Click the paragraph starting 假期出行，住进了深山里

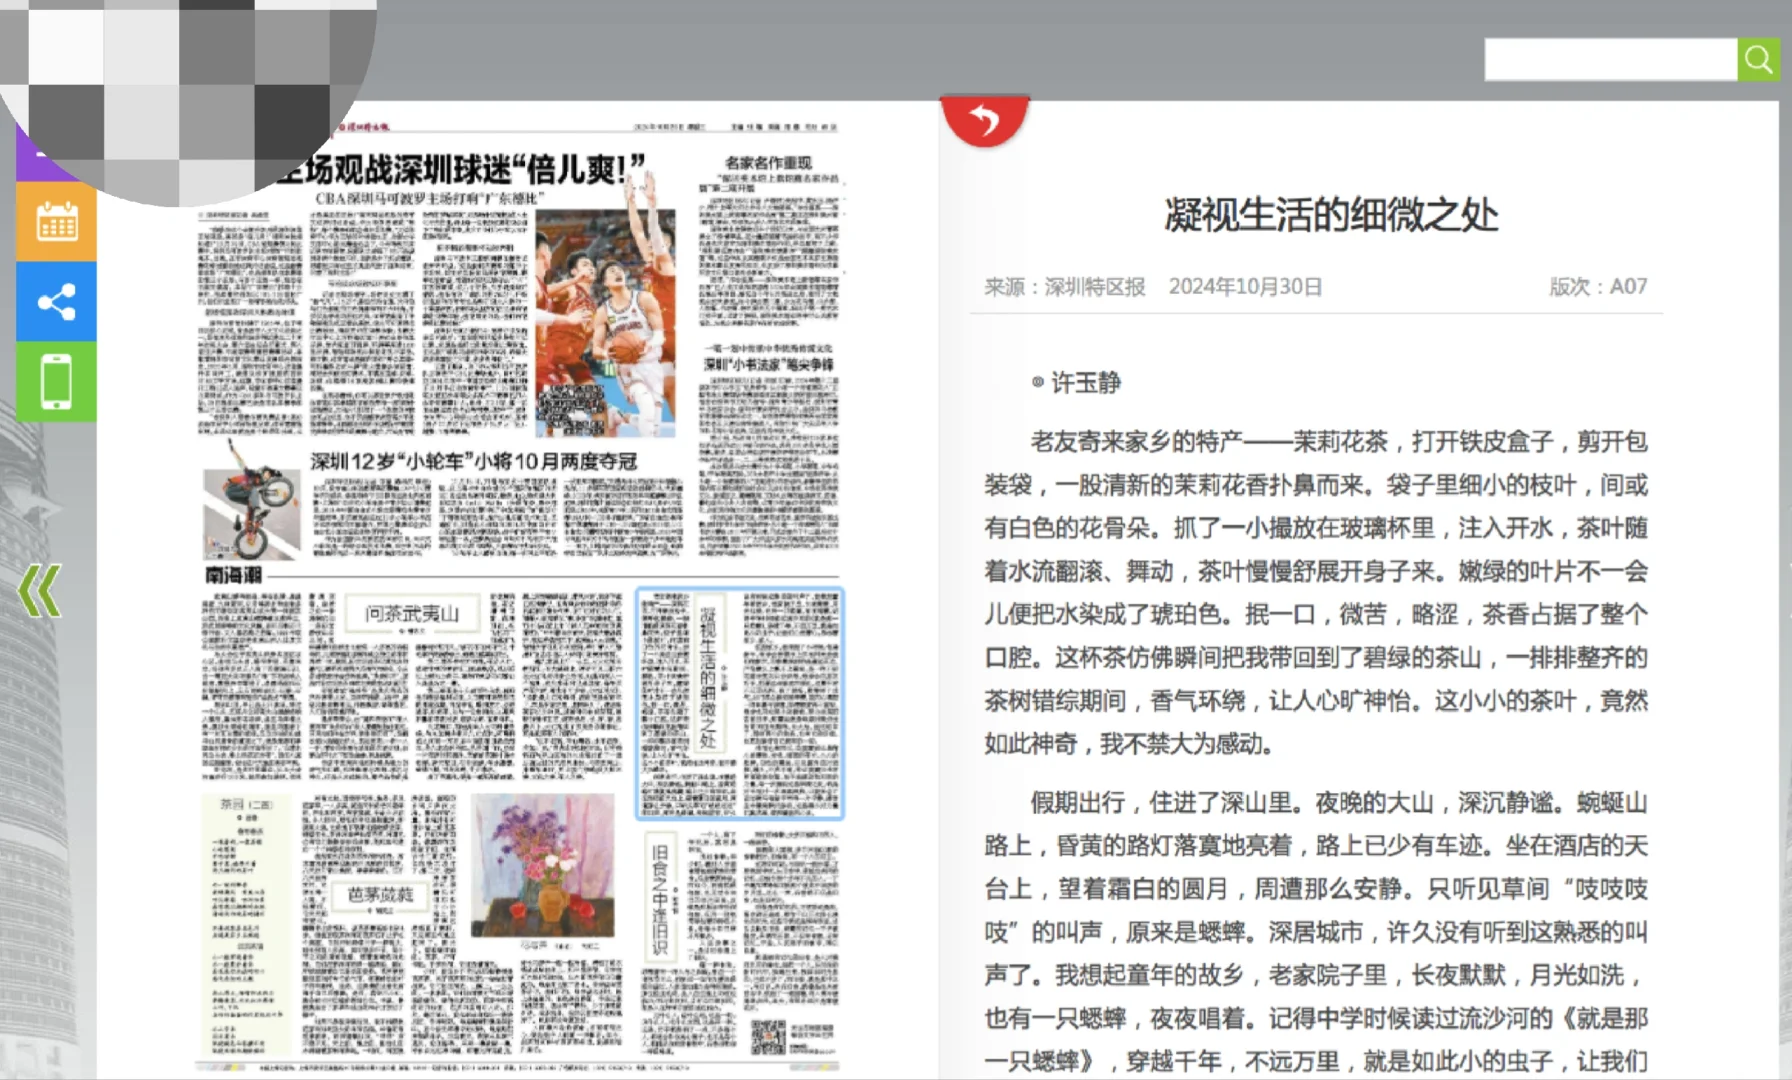pos(1316,932)
